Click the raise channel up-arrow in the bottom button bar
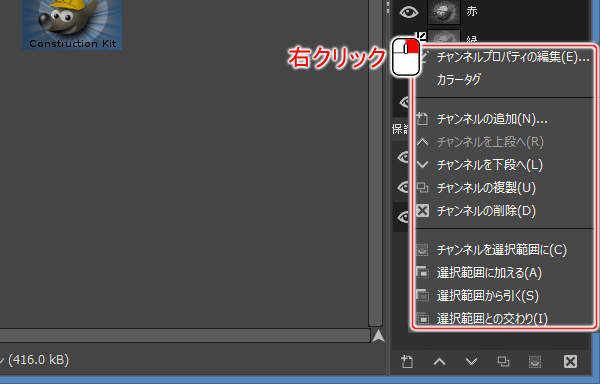The image size is (600, 384). pyautogui.click(x=439, y=361)
